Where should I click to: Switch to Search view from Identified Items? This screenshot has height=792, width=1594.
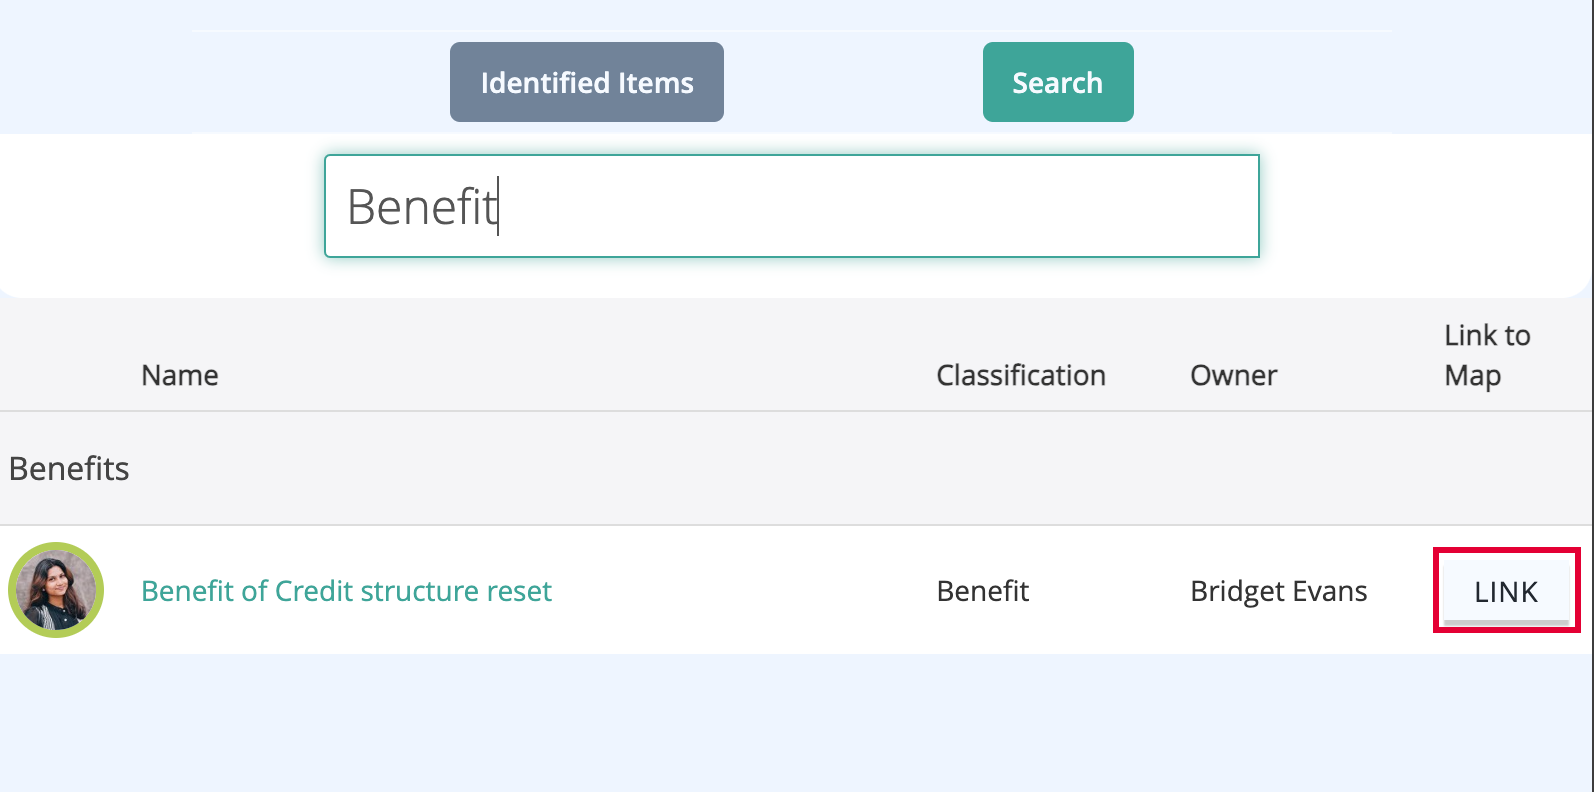pos(1057,82)
